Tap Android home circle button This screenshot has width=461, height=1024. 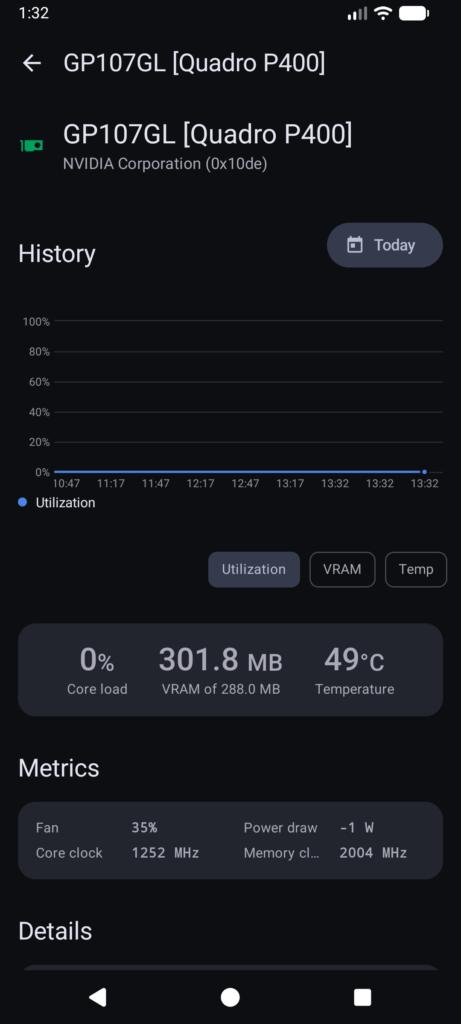(230, 997)
